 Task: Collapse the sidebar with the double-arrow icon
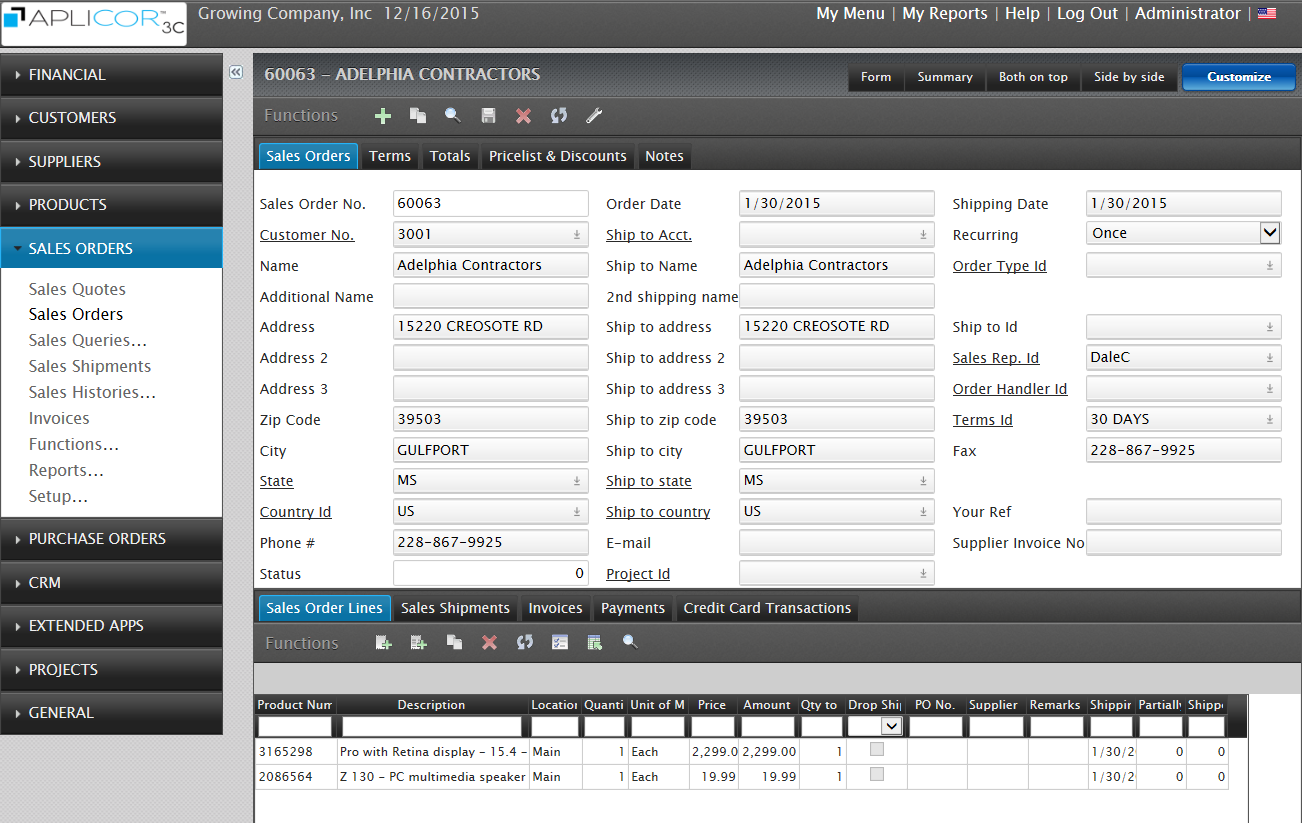pos(236,72)
